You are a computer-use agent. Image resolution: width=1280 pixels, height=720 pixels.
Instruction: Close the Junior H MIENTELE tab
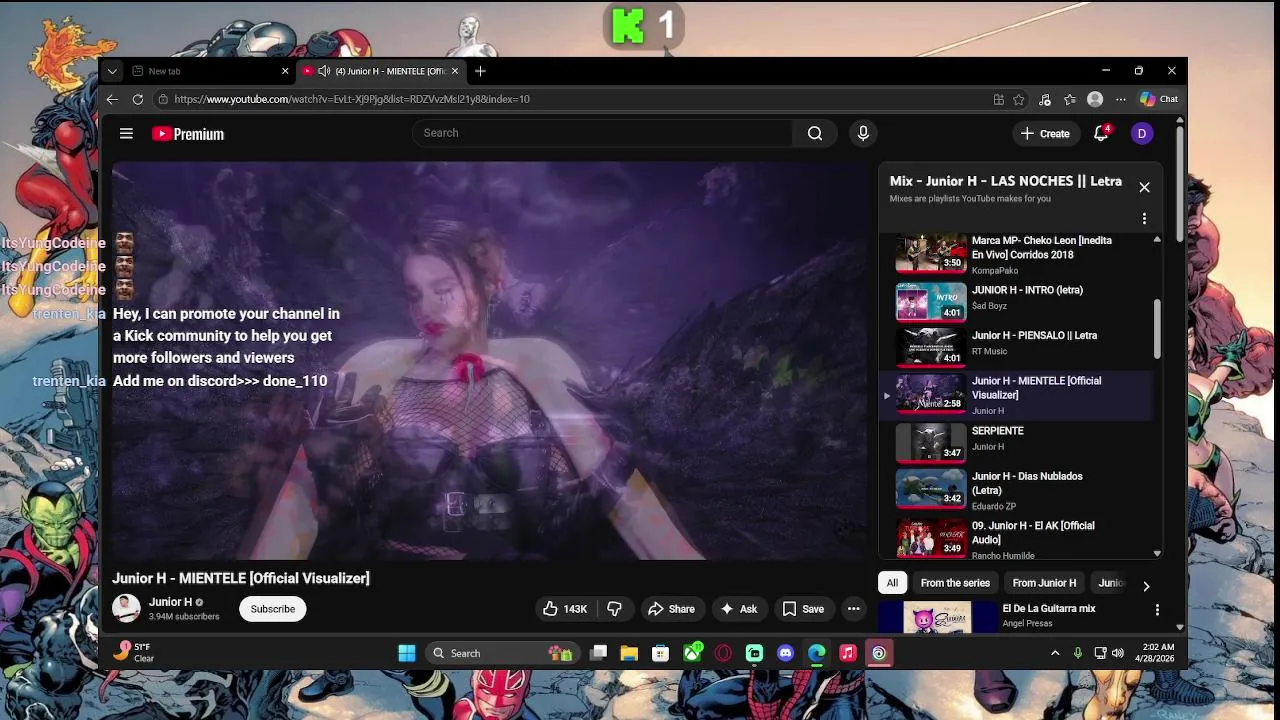pos(455,71)
